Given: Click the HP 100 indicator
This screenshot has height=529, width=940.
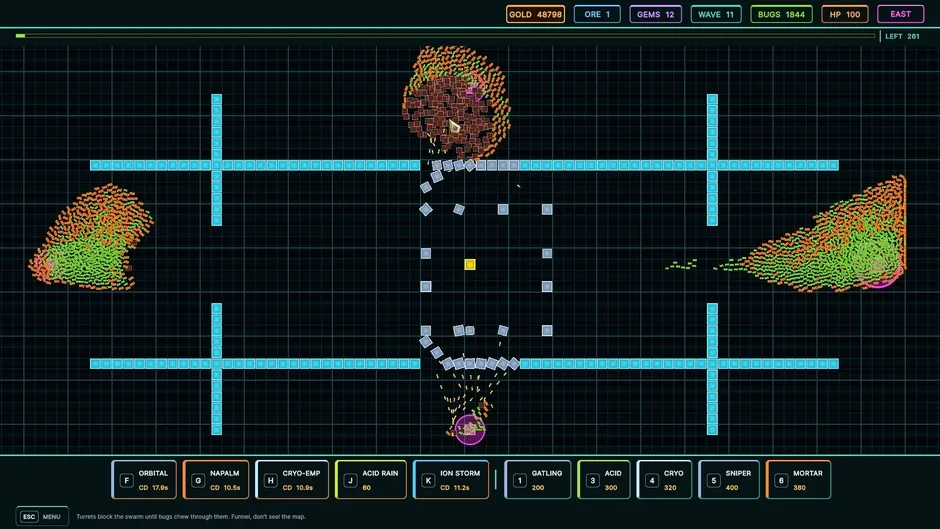Looking at the screenshot, I should point(845,14).
